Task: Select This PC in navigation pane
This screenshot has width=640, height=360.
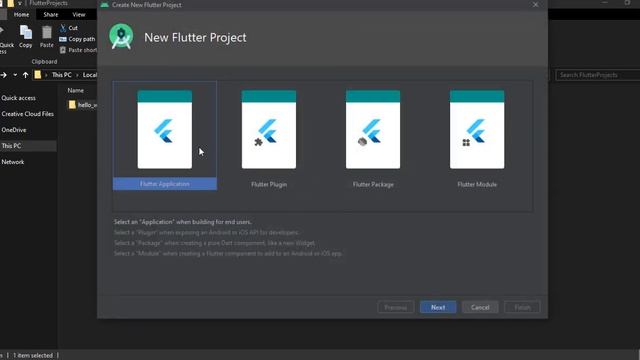Action: pos(11,146)
